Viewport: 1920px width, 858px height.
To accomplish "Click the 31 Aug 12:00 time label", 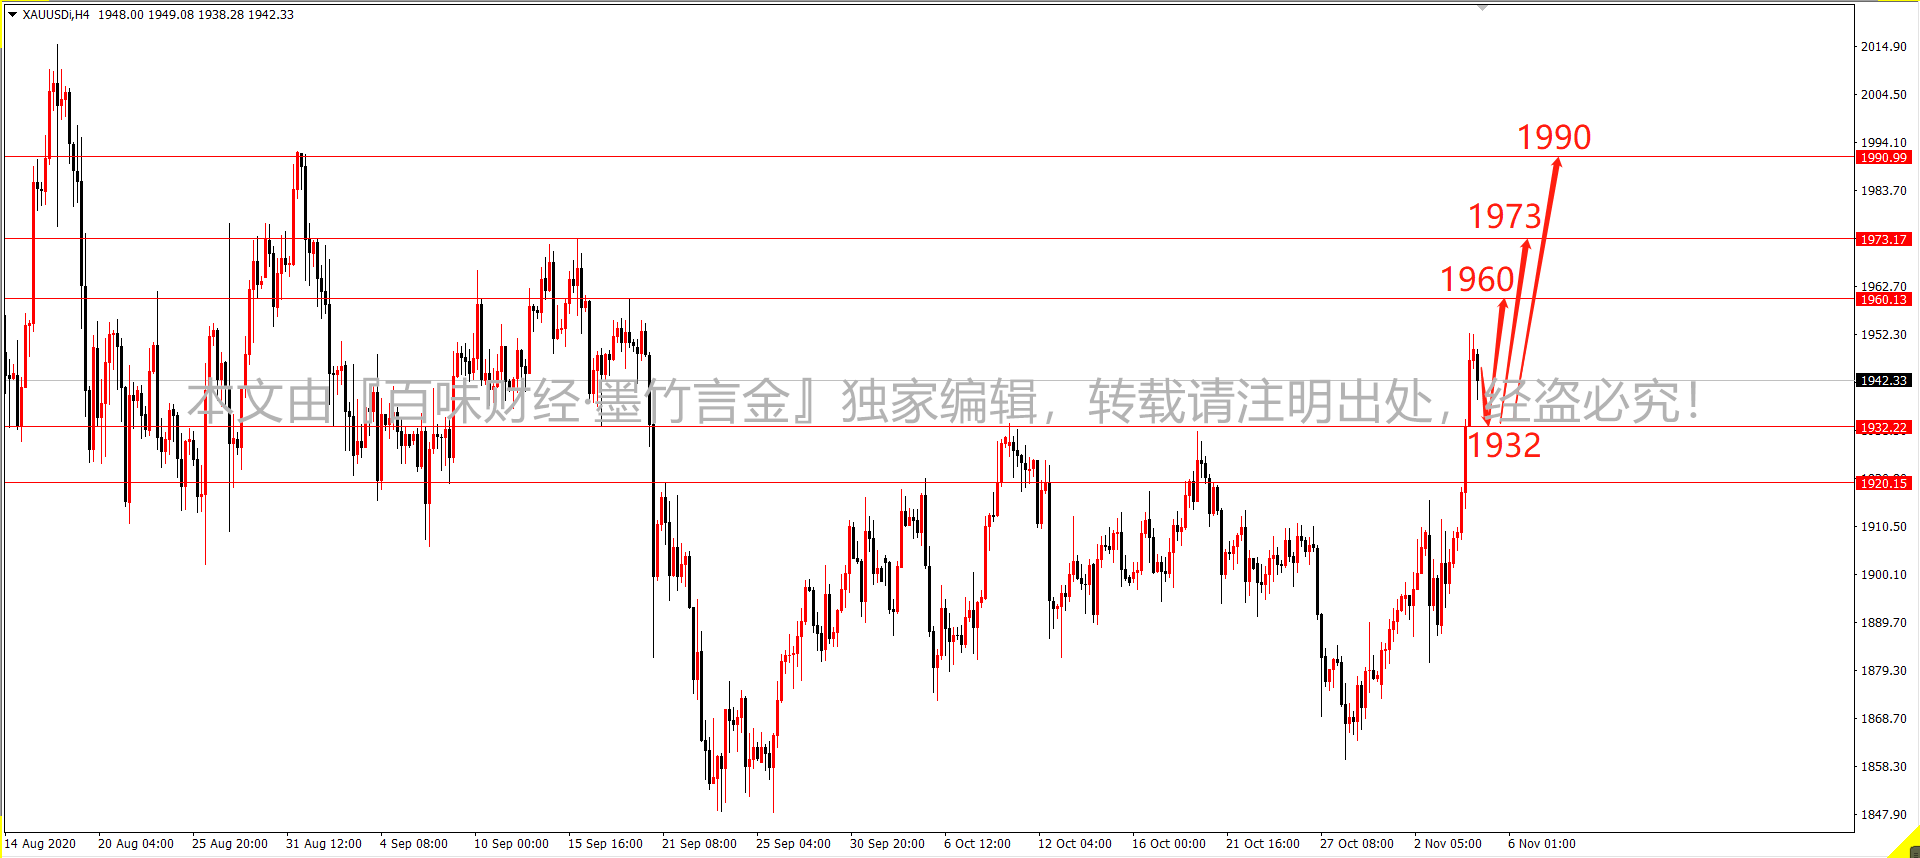I will pos(324,844).
